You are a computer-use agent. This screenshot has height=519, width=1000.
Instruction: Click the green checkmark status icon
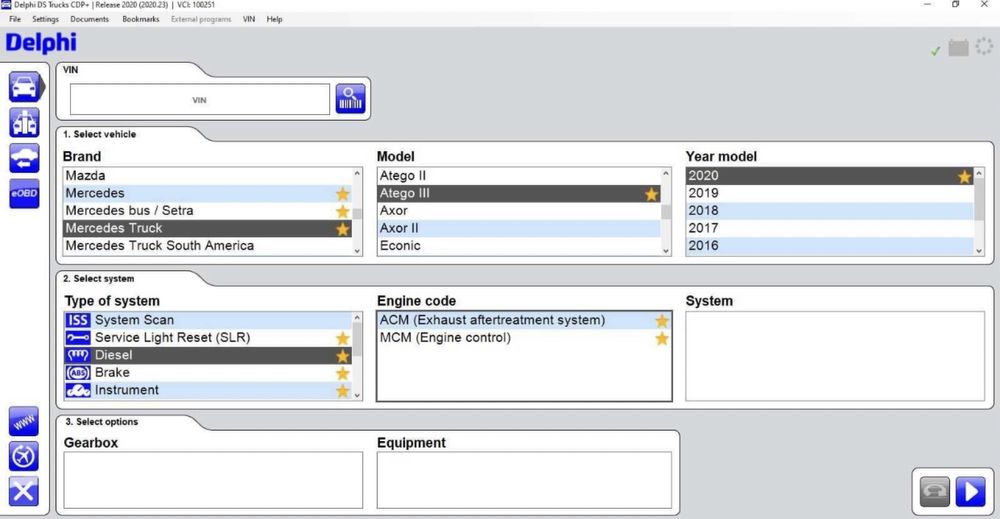tap(936, 50)
